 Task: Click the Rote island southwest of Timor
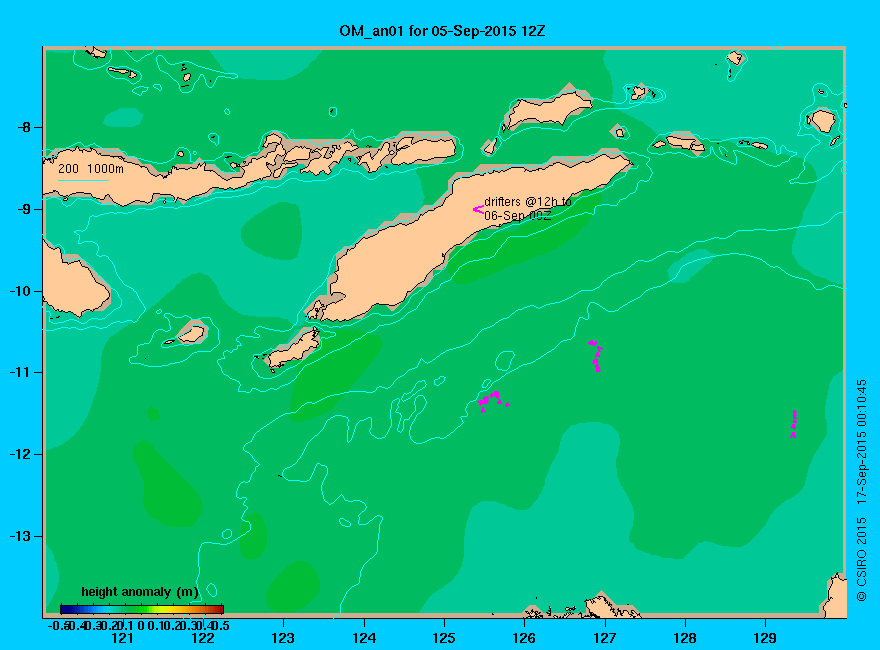[293, 348]
